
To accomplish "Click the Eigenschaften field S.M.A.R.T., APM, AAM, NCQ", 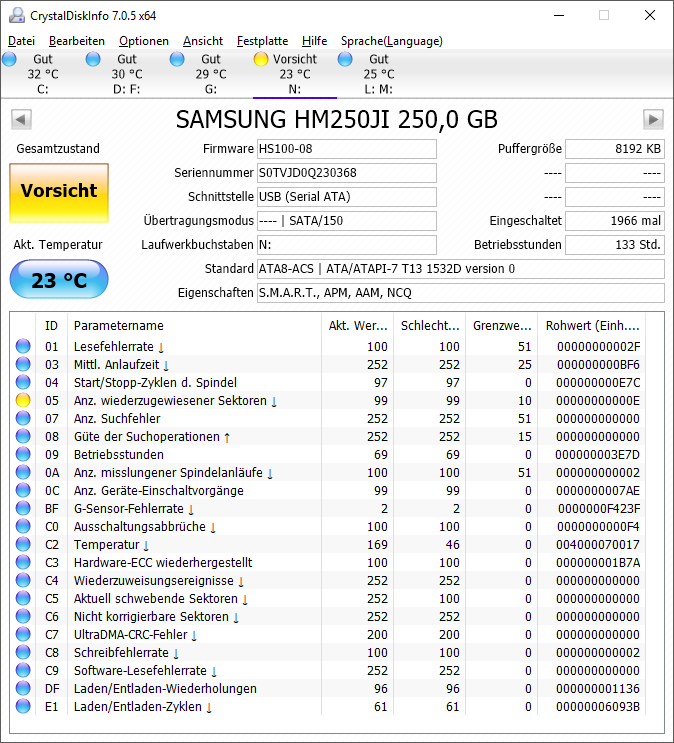I will [461, 293].
